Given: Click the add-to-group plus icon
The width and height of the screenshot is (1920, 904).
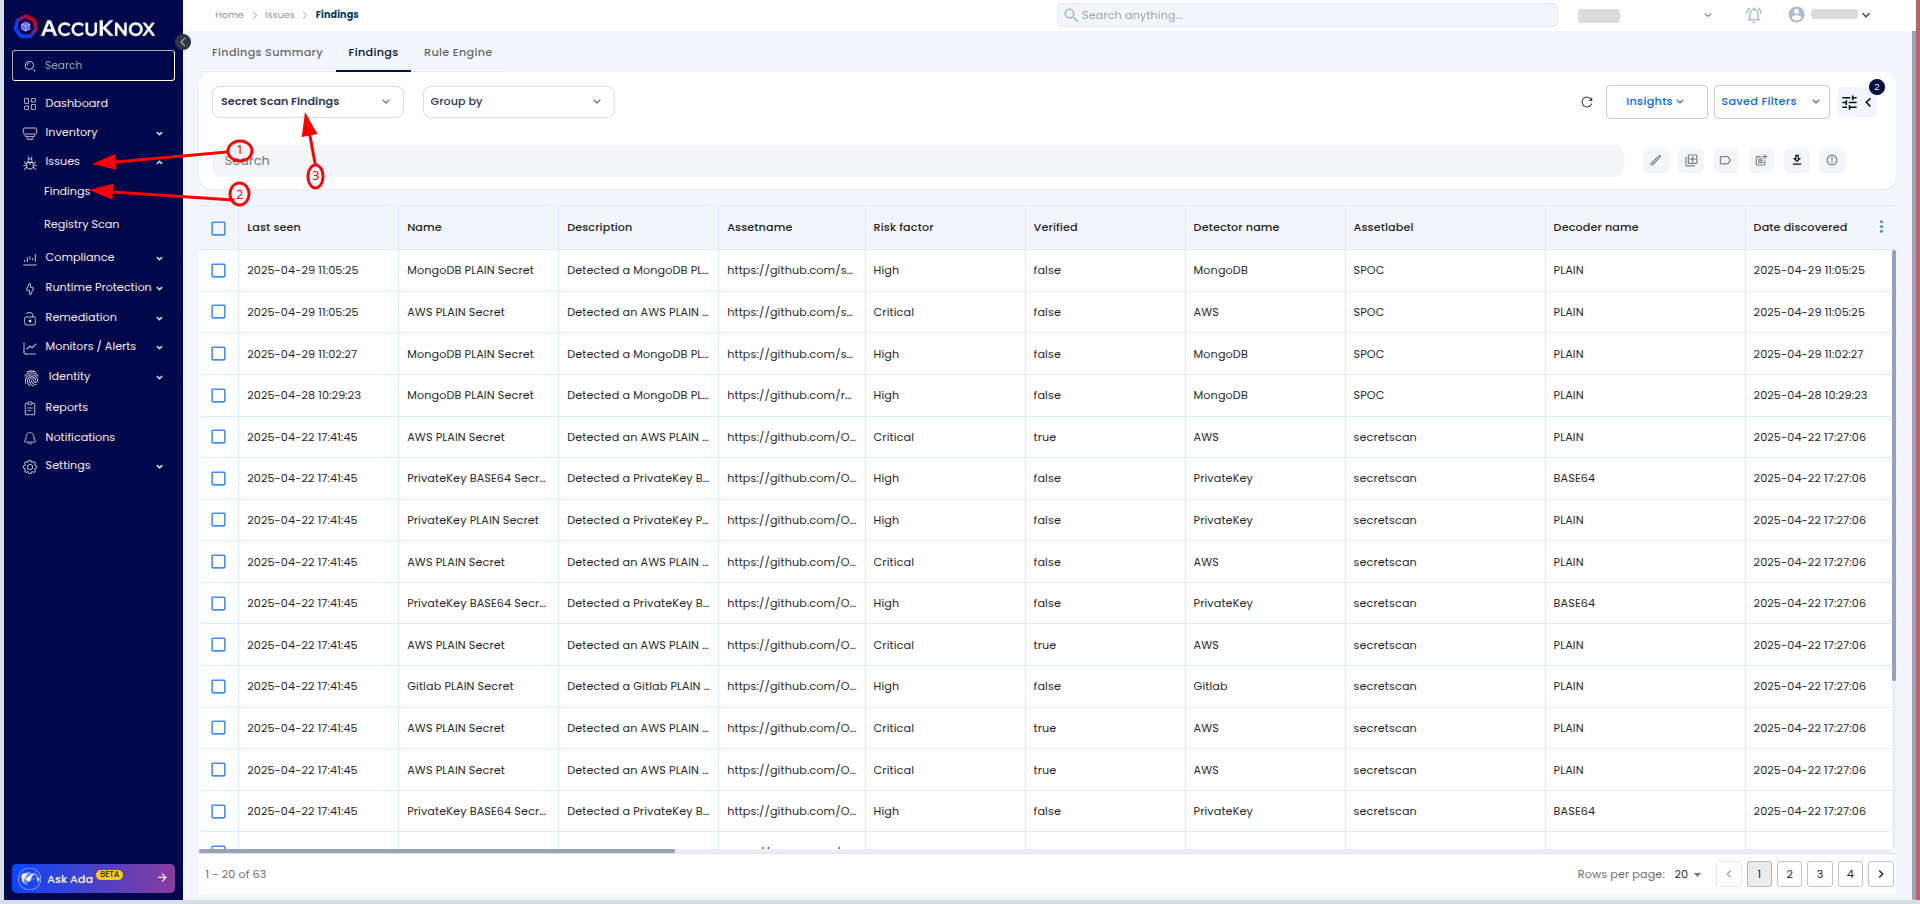Looking at the screenshot, I should (x=1691, y=160).
